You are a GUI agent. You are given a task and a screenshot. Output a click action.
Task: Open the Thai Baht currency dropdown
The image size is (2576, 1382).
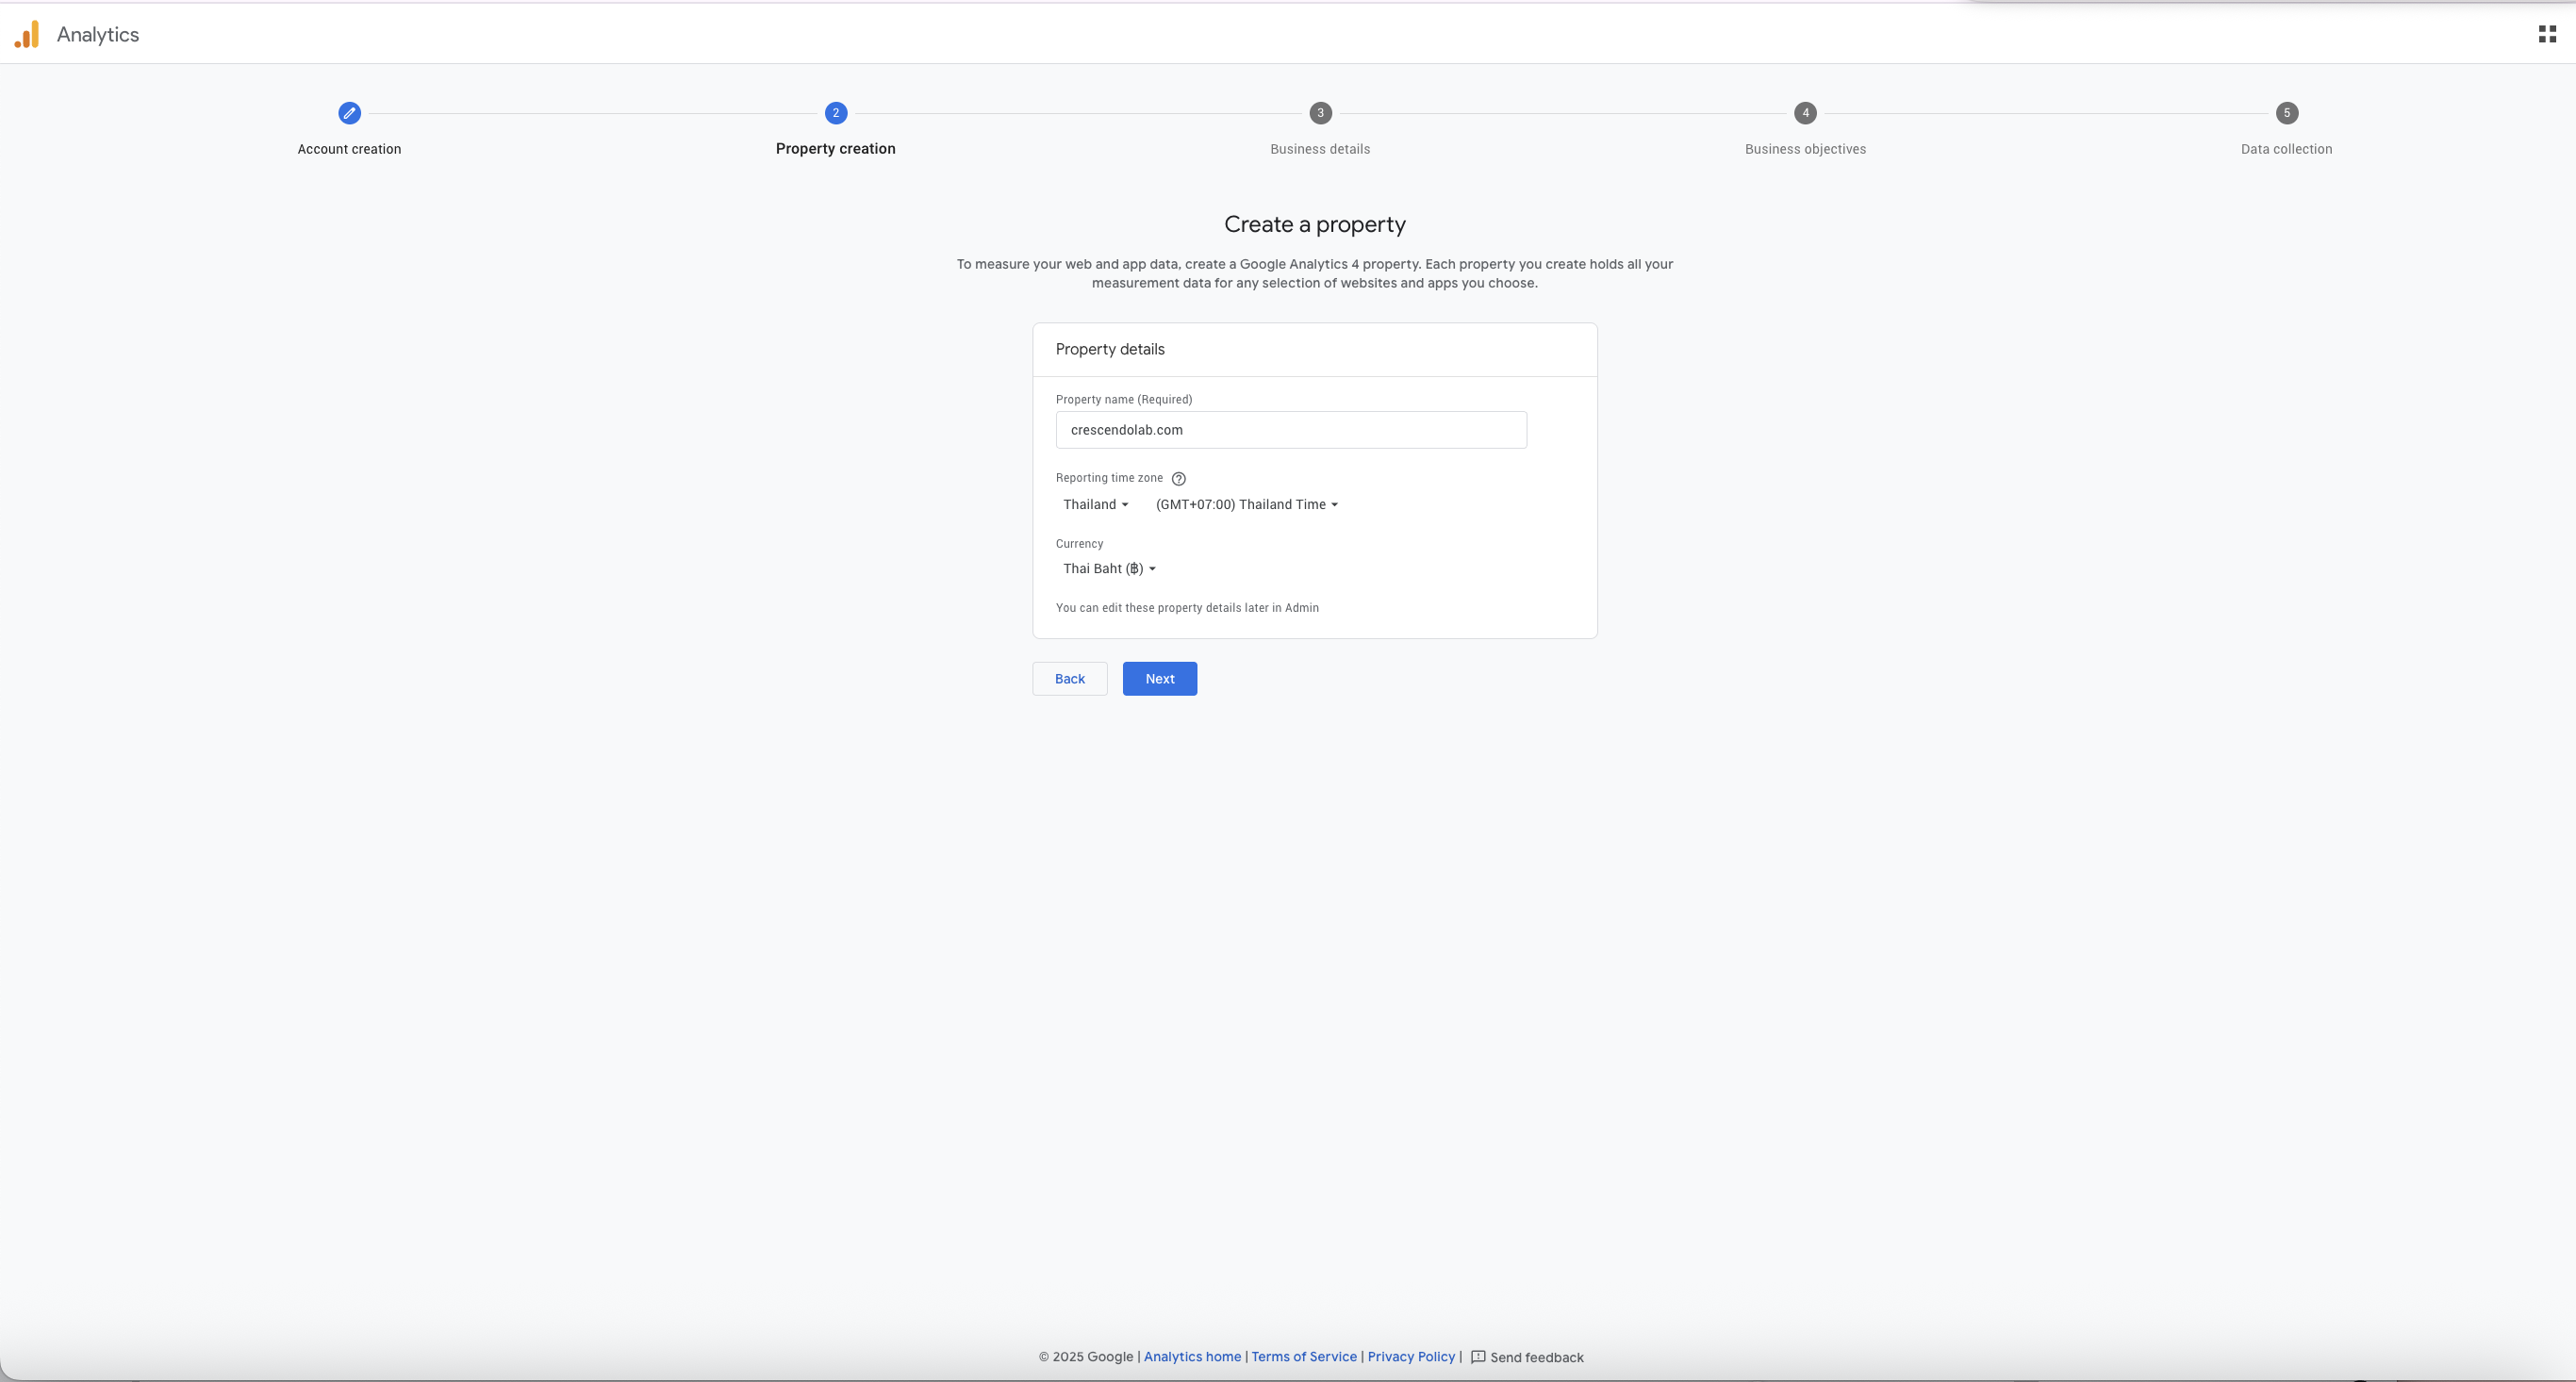tap(1109, 569)
